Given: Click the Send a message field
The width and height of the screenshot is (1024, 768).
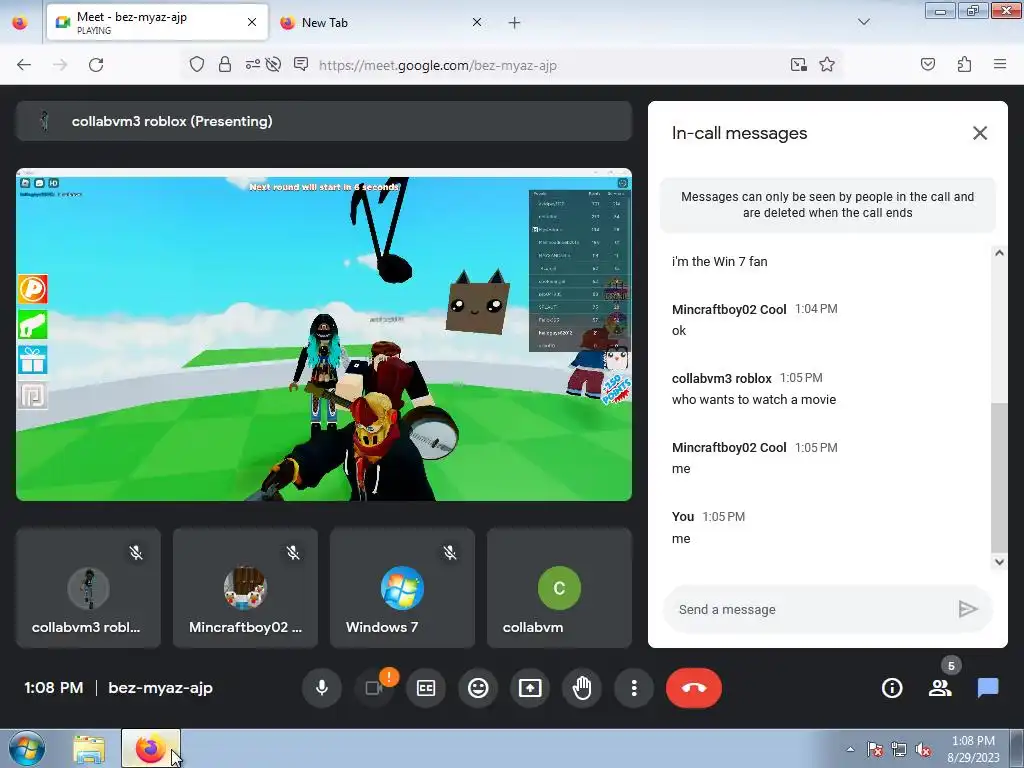Looking at the screenshot, I should click(810, 609).
